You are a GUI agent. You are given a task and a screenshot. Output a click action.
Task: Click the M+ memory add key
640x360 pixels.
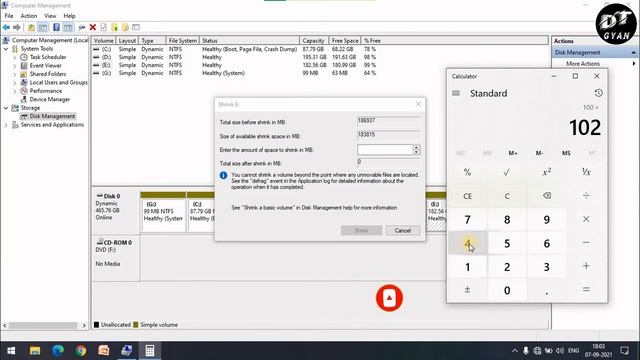point(513,153)
